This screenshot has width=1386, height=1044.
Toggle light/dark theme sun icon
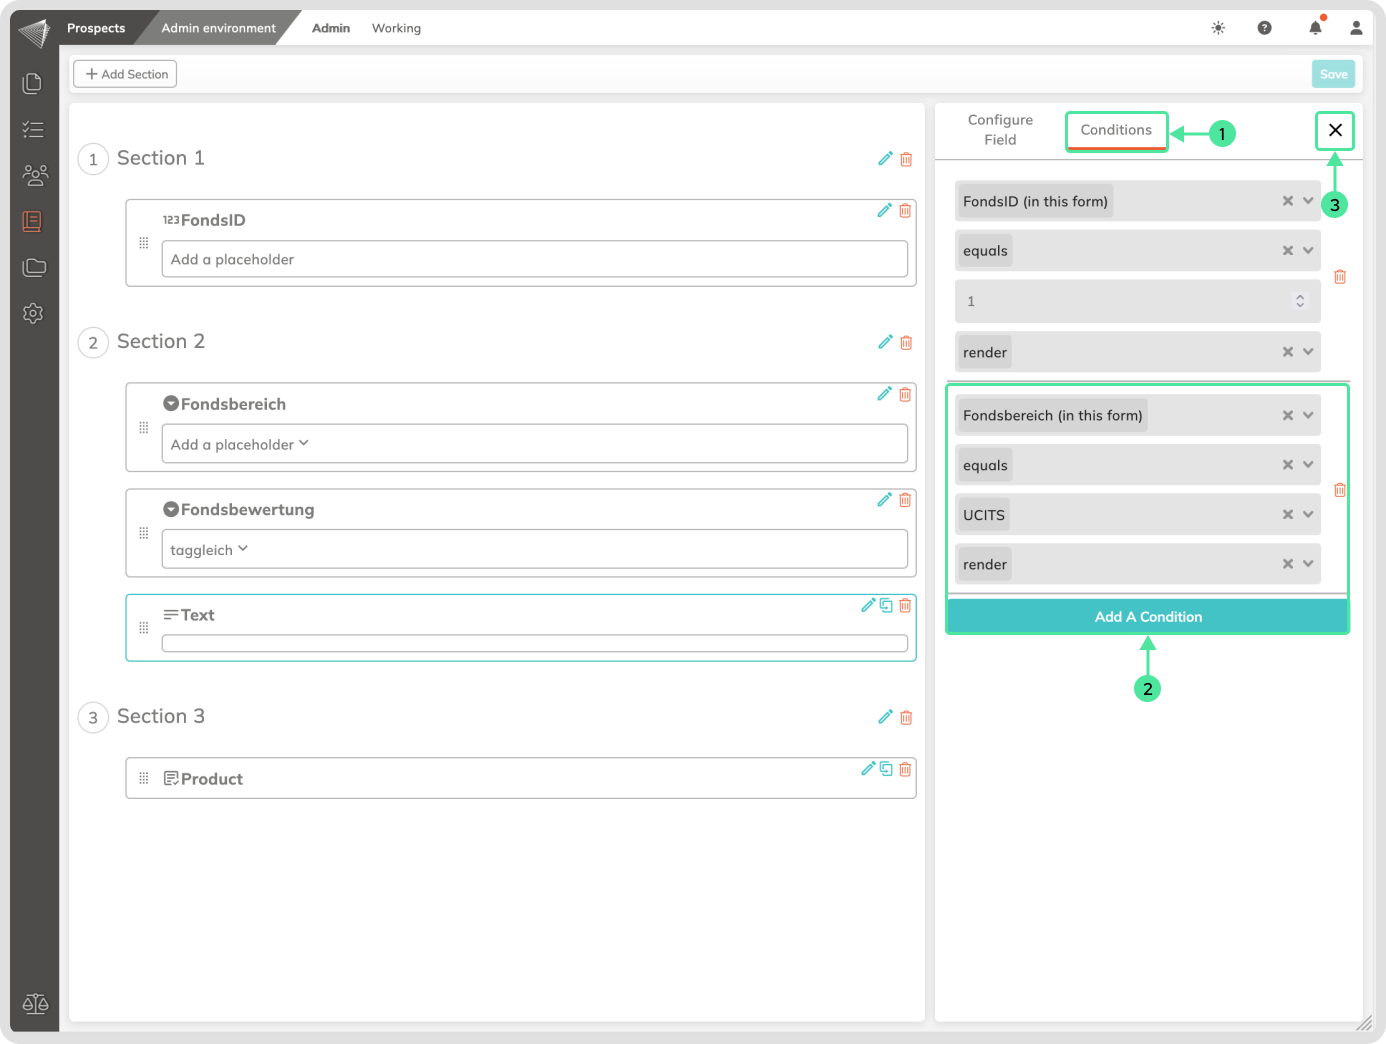point(1218,28)
